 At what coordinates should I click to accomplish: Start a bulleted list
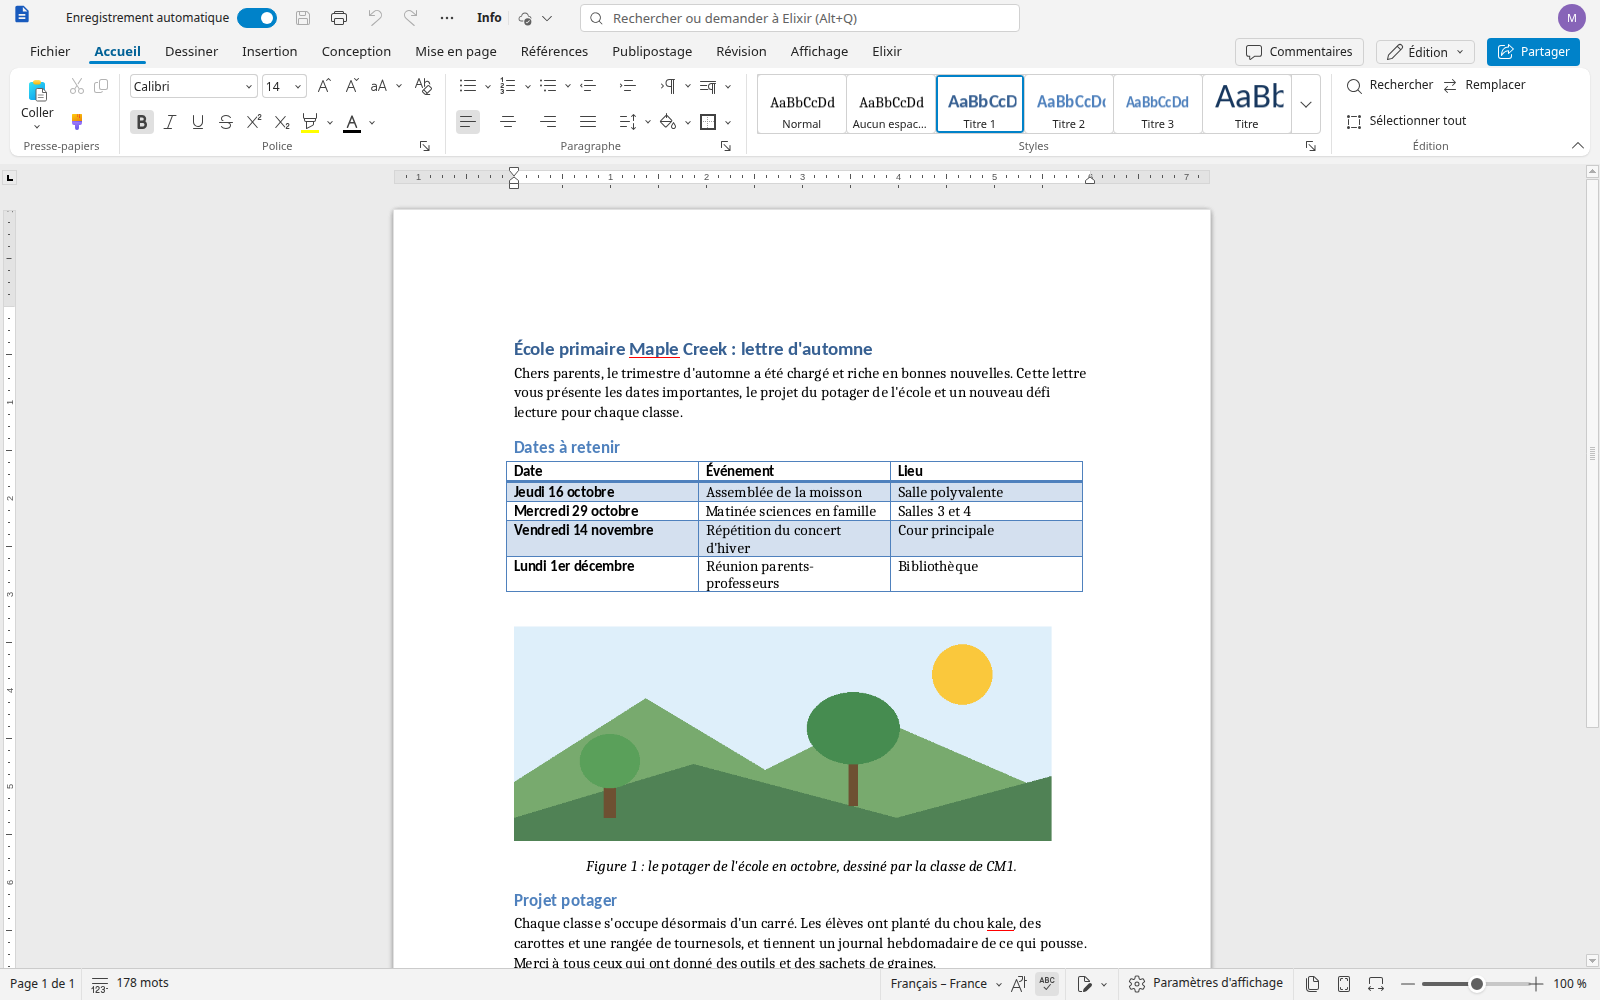[467, 86]
